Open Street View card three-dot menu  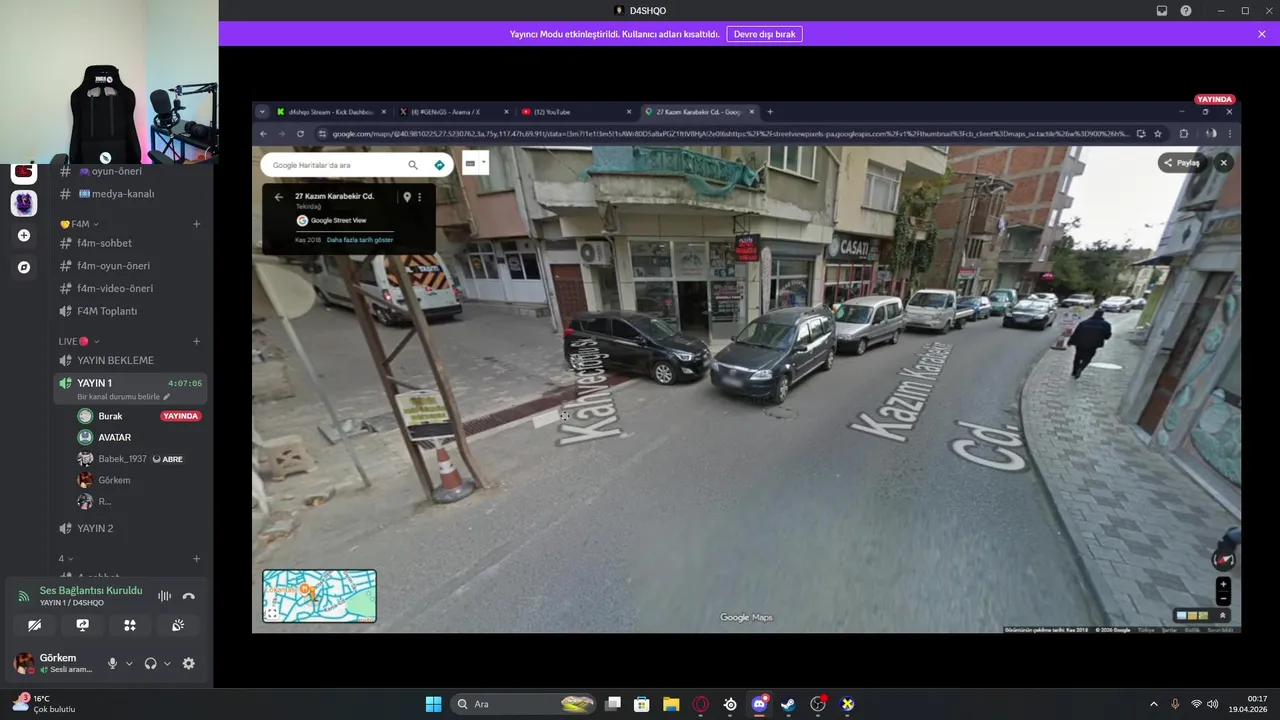coord(420,197)
